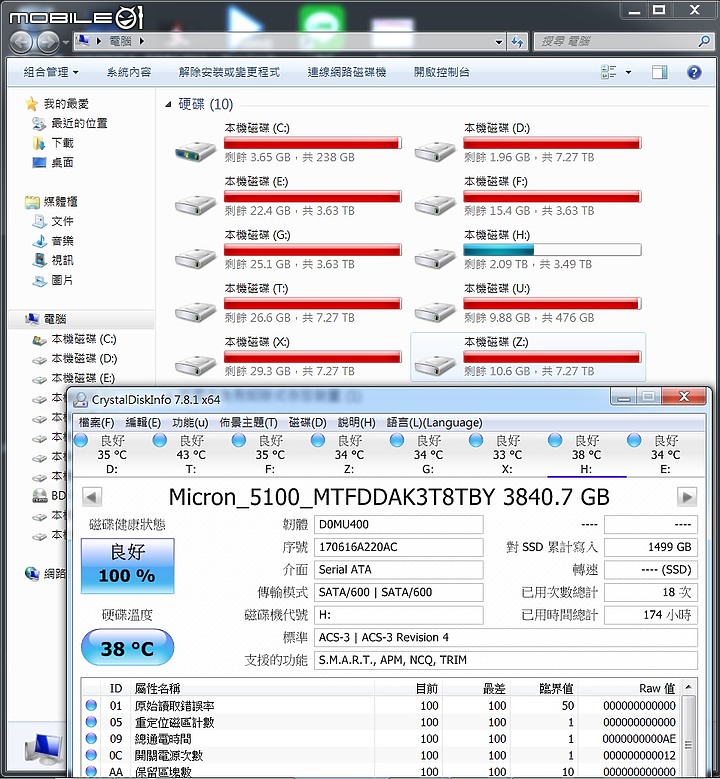Select the E: drive icon in main pane
The width and height of the screenshot is (720, 779).
[195, 204]
